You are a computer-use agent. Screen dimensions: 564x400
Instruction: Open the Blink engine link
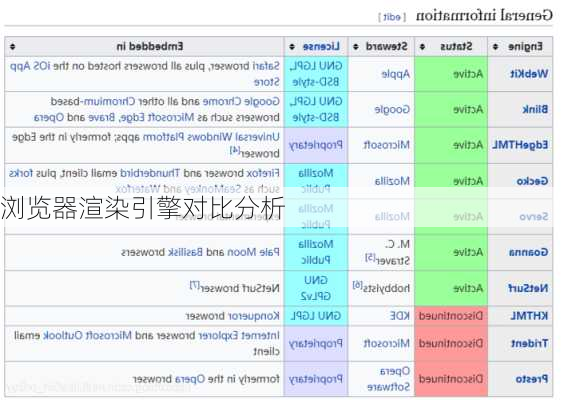click(x=535, y=109)
